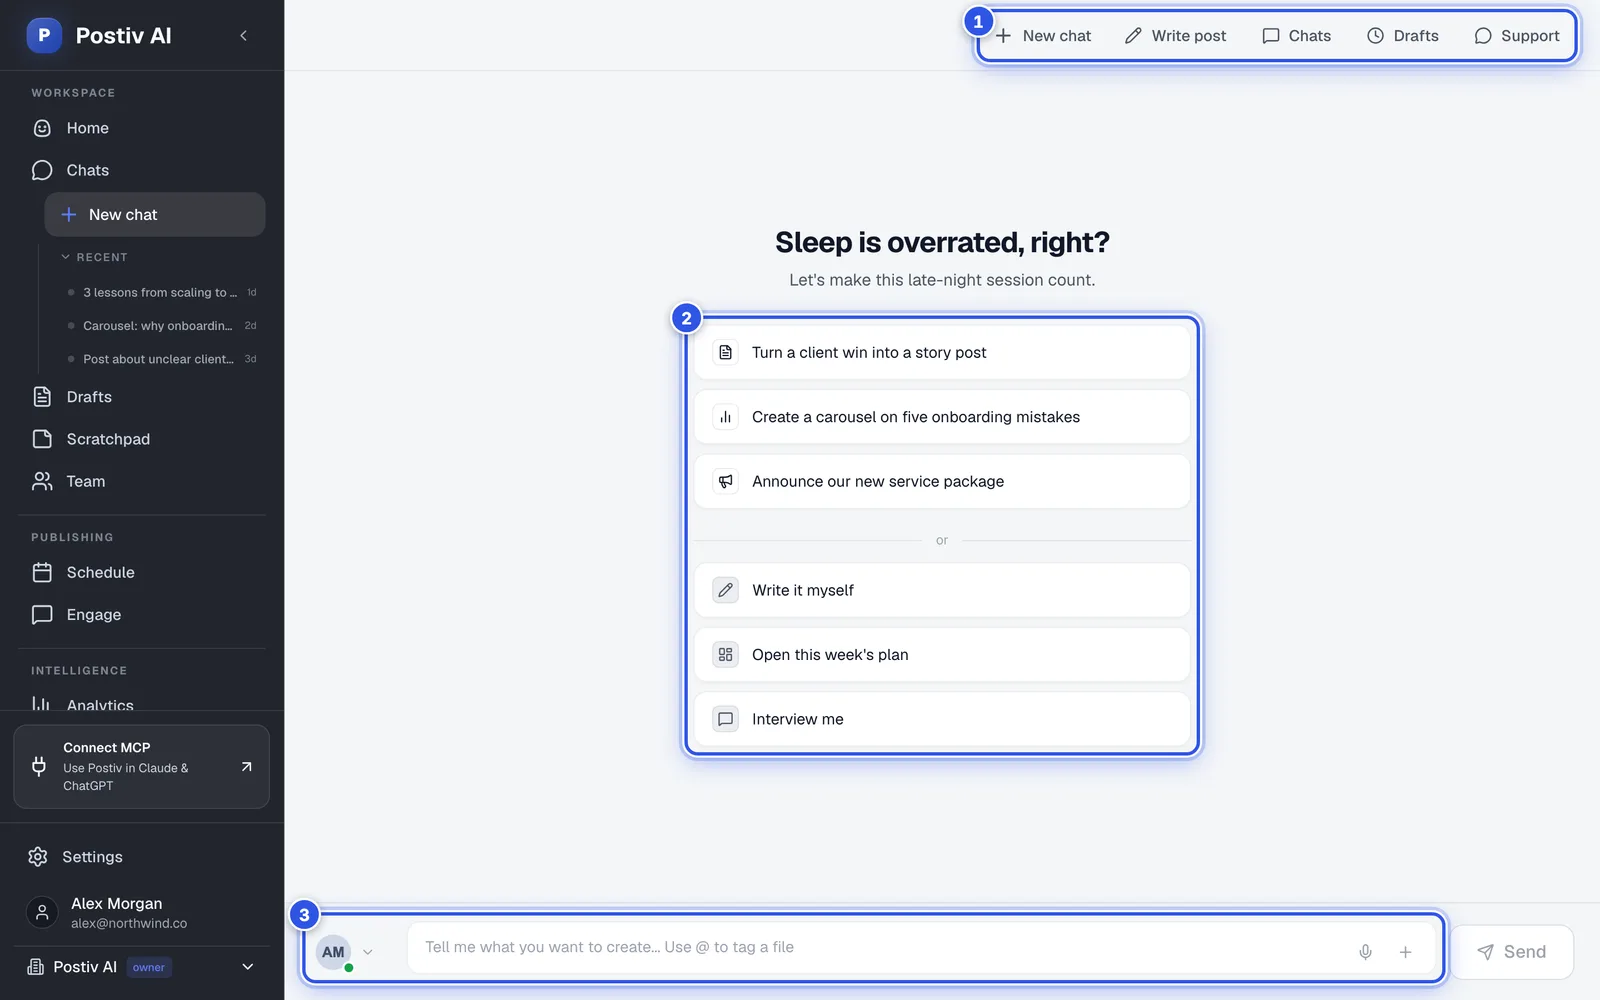Viewport: 1600px width, 1000px height.
Task: Click the document icon on the story post suggestion
Action: tap(726, 352)
